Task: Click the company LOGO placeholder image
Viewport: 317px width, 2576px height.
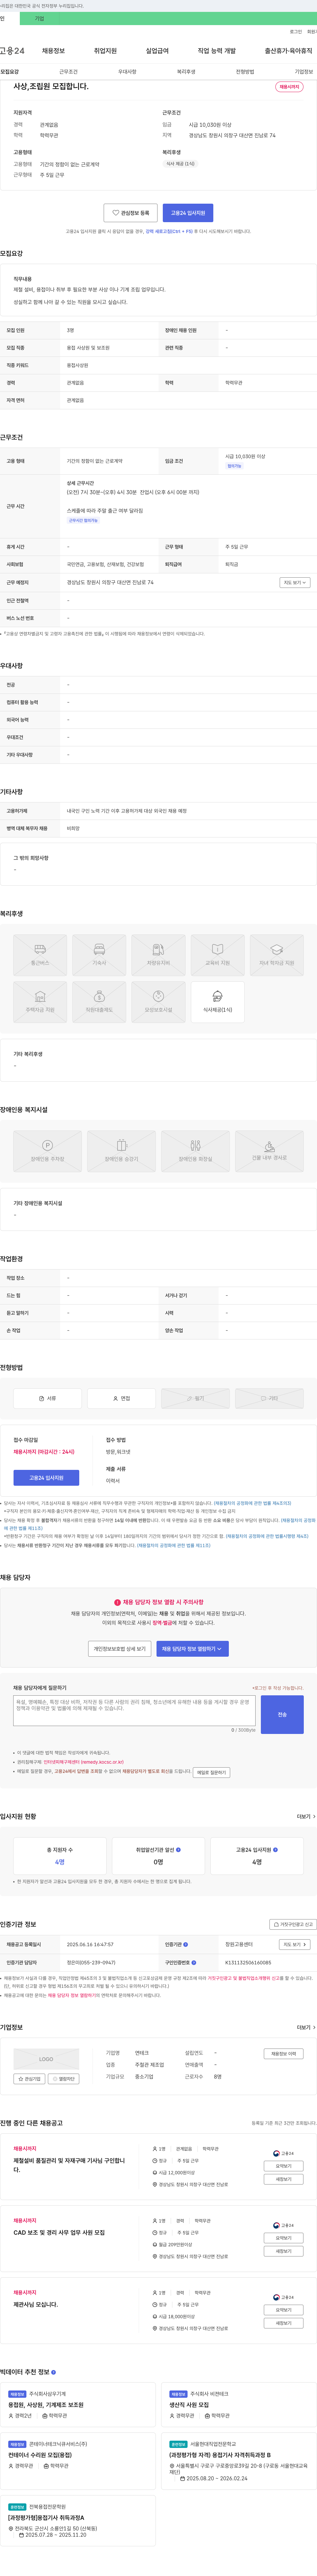Action: [x=46, y=2059]
